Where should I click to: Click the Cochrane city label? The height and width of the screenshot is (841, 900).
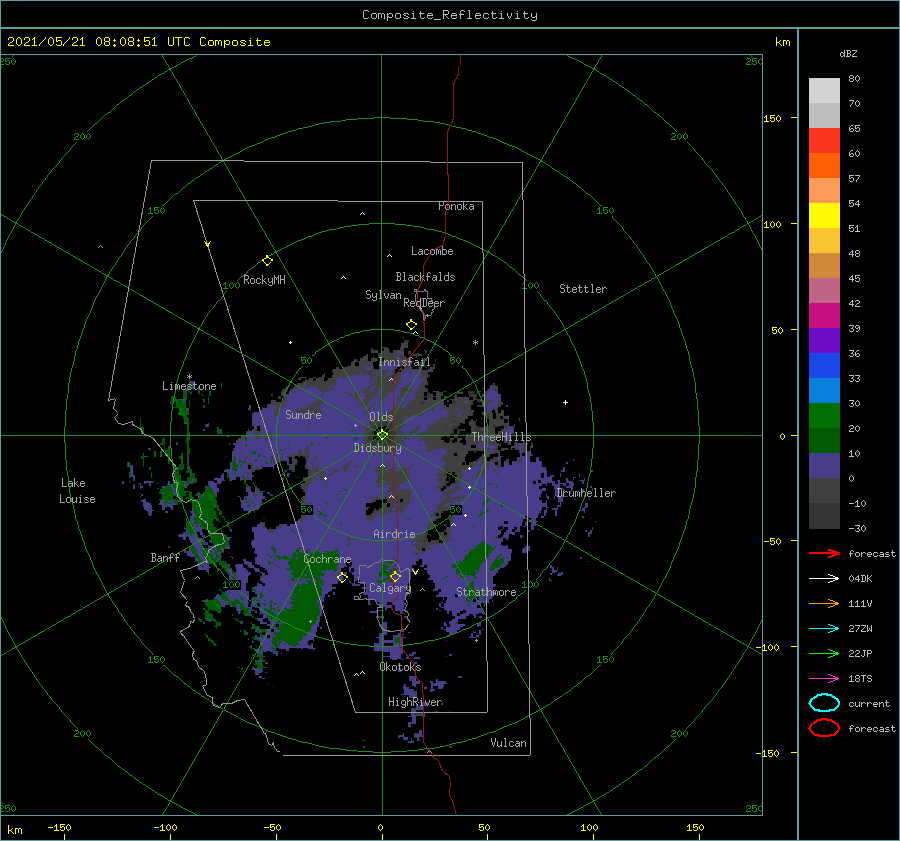327,559
